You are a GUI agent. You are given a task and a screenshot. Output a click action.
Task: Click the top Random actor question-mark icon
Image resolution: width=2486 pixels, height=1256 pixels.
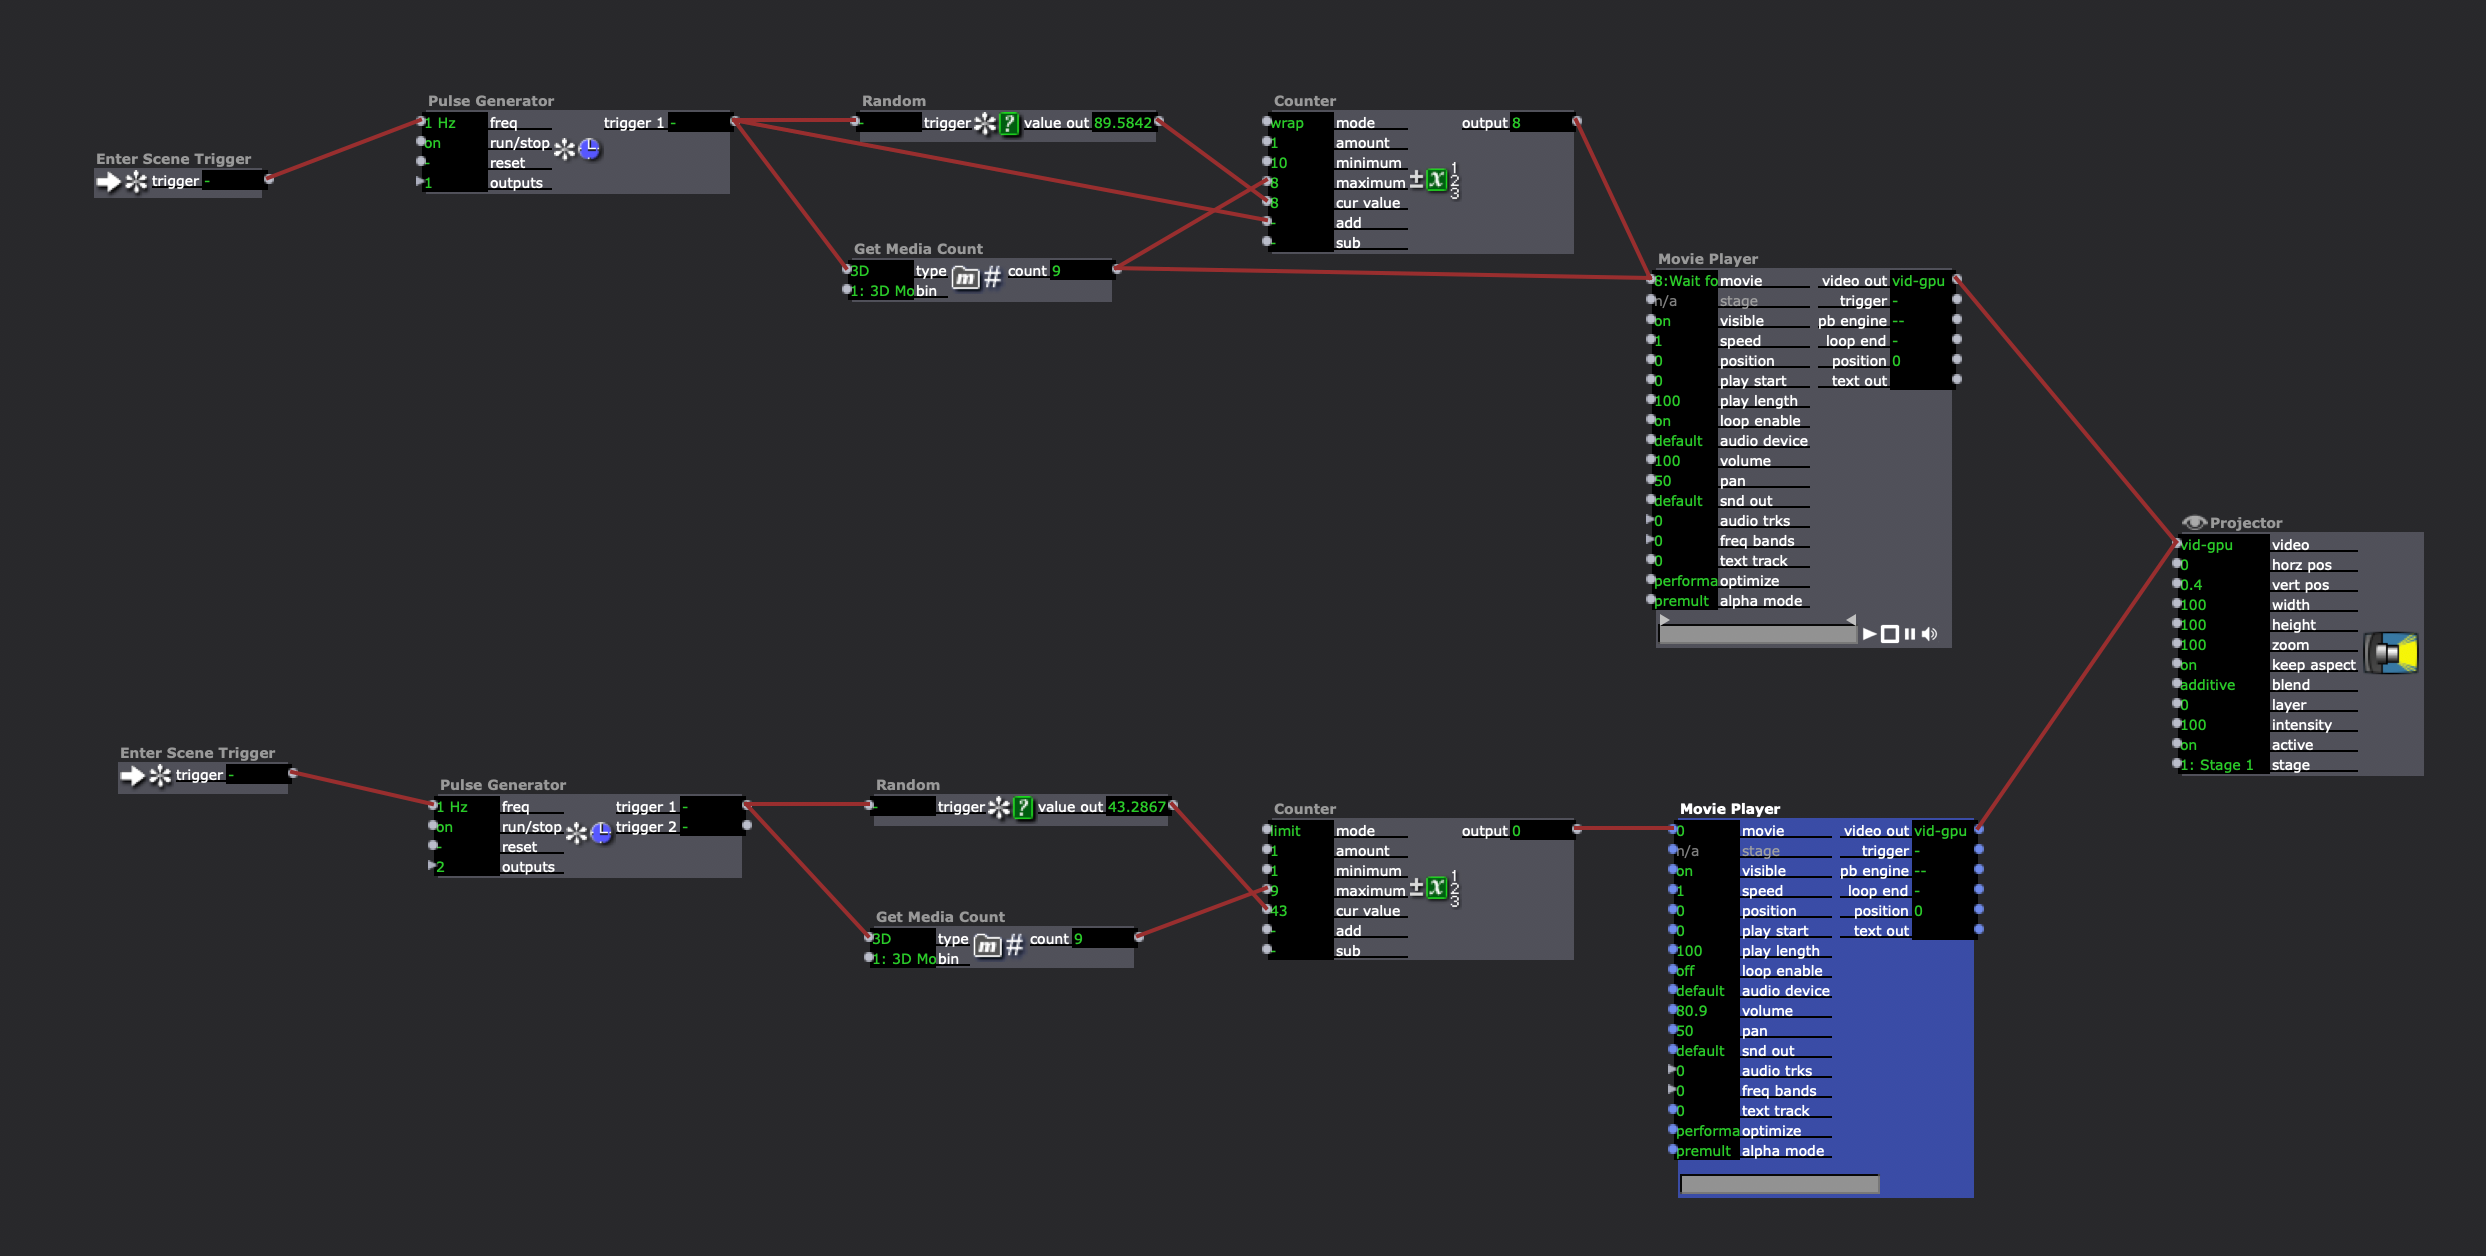pyautogui.click(x=1010, y=123)
